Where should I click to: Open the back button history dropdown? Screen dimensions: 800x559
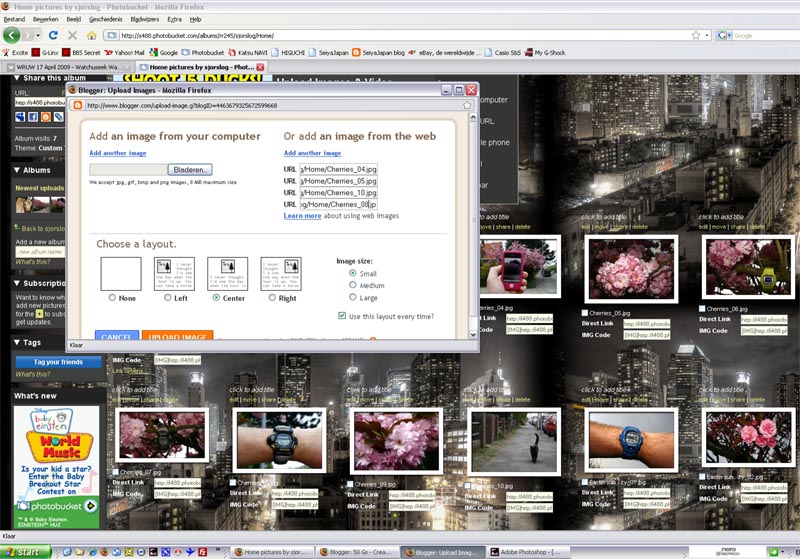(x=38, y=35)
